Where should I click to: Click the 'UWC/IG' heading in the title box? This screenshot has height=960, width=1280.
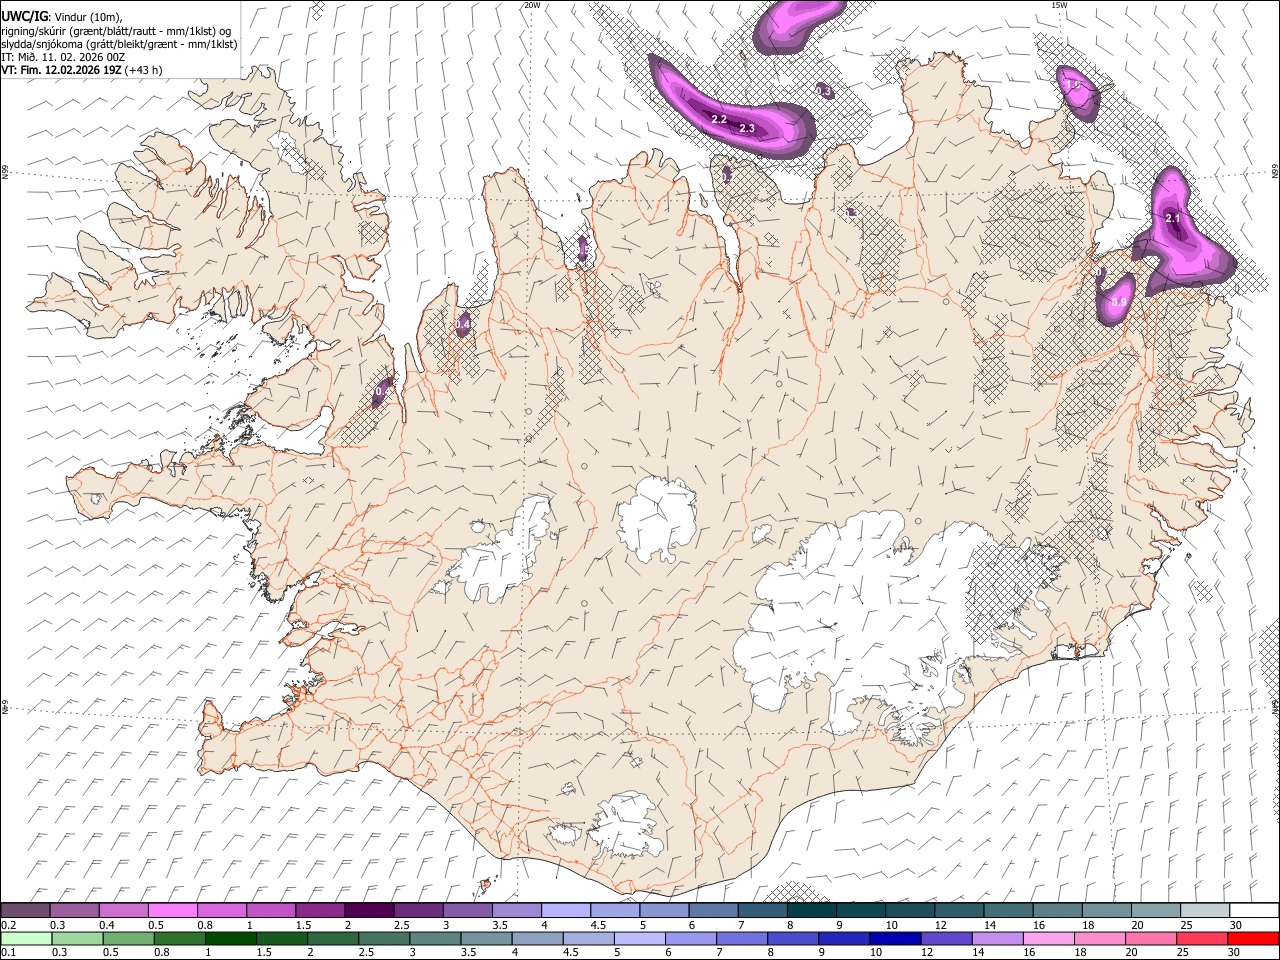point(23,16)
